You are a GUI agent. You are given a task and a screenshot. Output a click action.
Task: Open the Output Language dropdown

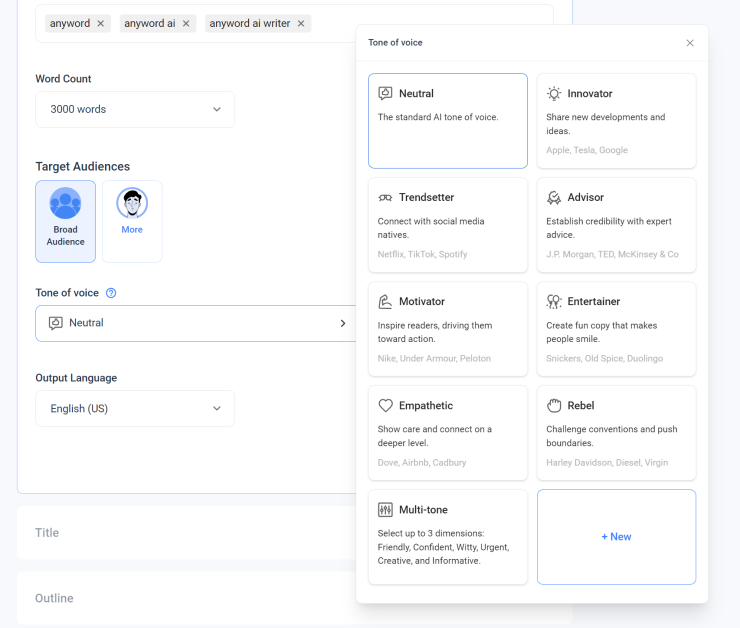[135, 409]
